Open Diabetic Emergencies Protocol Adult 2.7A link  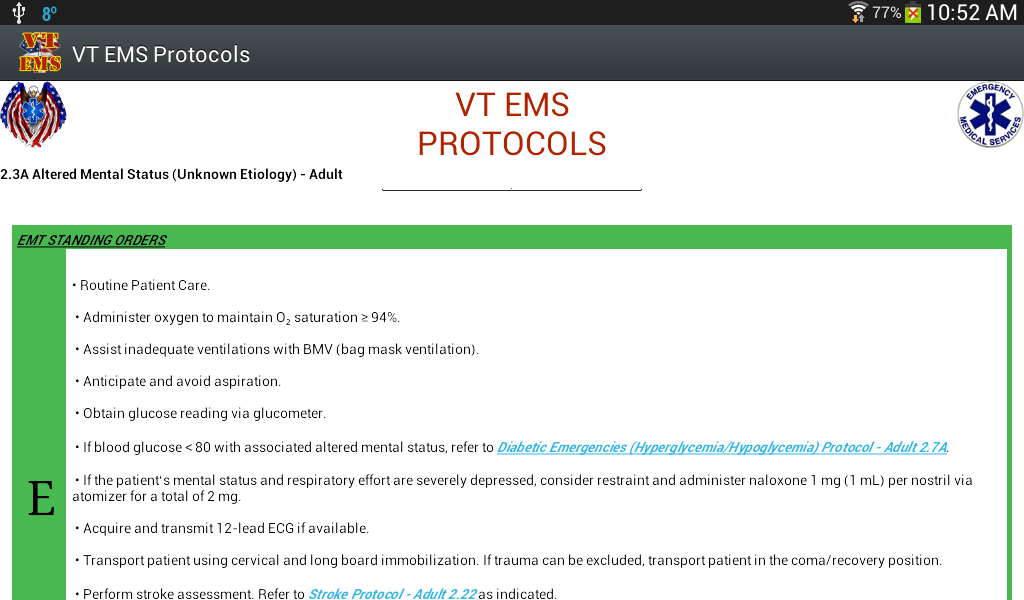click(722, 447)
